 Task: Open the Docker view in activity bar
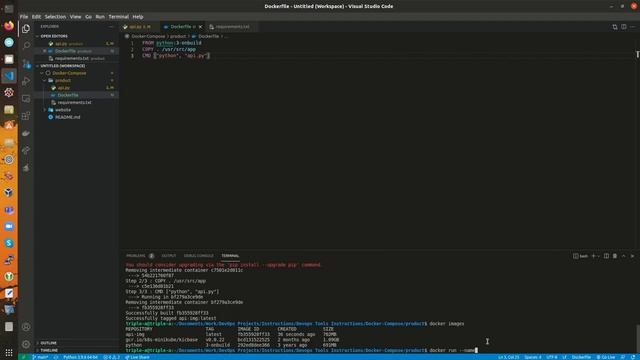pos(26,133)
